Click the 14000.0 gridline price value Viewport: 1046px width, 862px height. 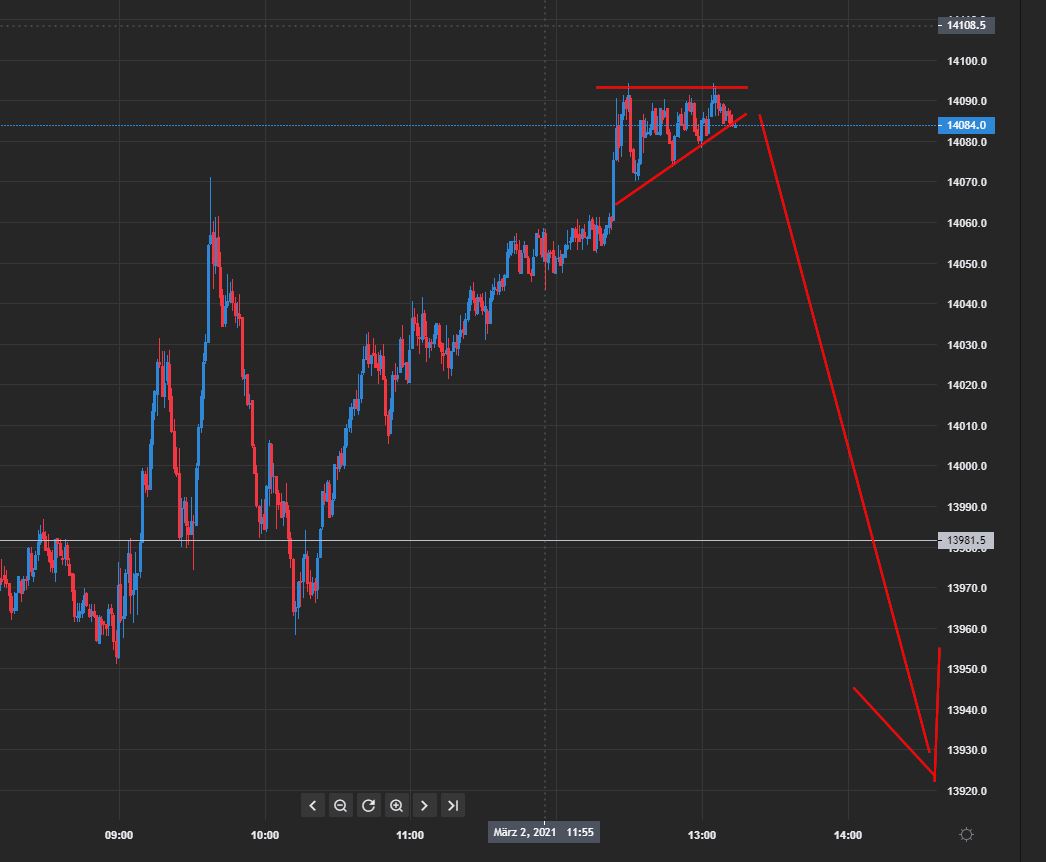(x=965, y=466)
